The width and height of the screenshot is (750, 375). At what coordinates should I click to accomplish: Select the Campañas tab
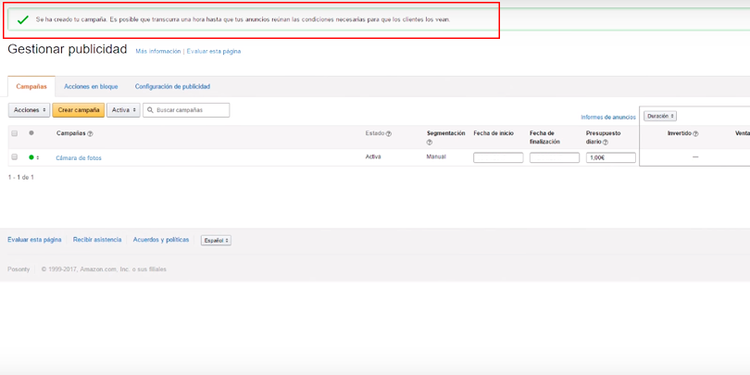click(x=32, y=87)
